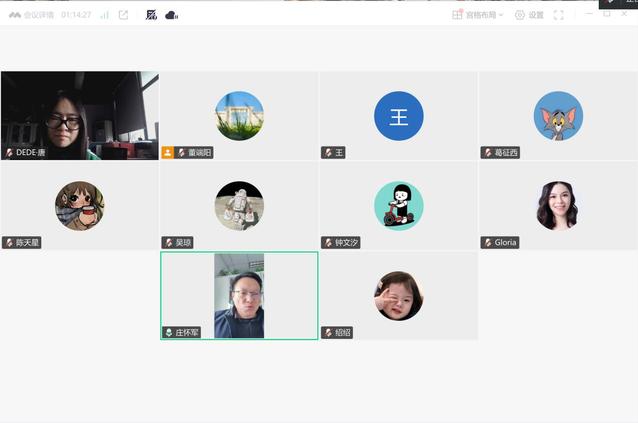Click 董端阳's landscape avatar

pyautogui.click(x=239, y=116)
